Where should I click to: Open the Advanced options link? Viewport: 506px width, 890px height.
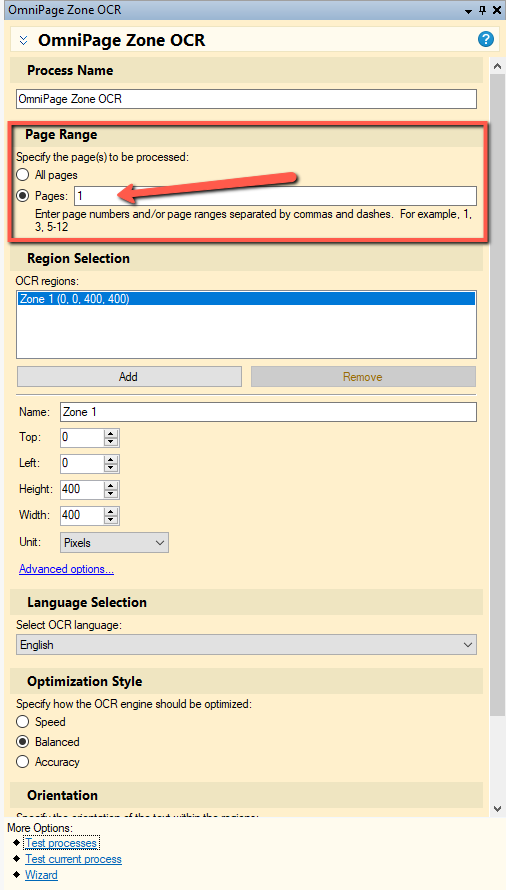[x=66, y=569]
